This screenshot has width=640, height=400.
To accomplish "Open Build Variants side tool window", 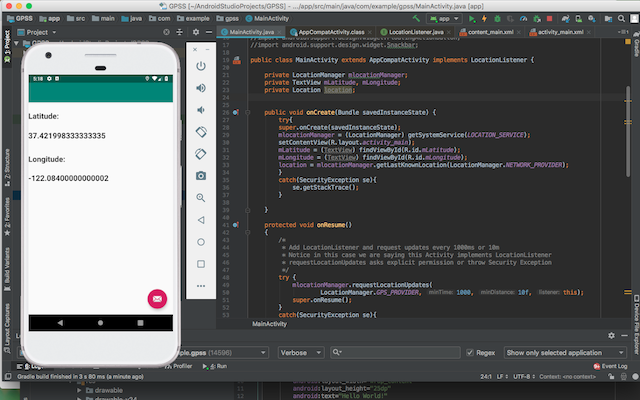I will 7,269.
